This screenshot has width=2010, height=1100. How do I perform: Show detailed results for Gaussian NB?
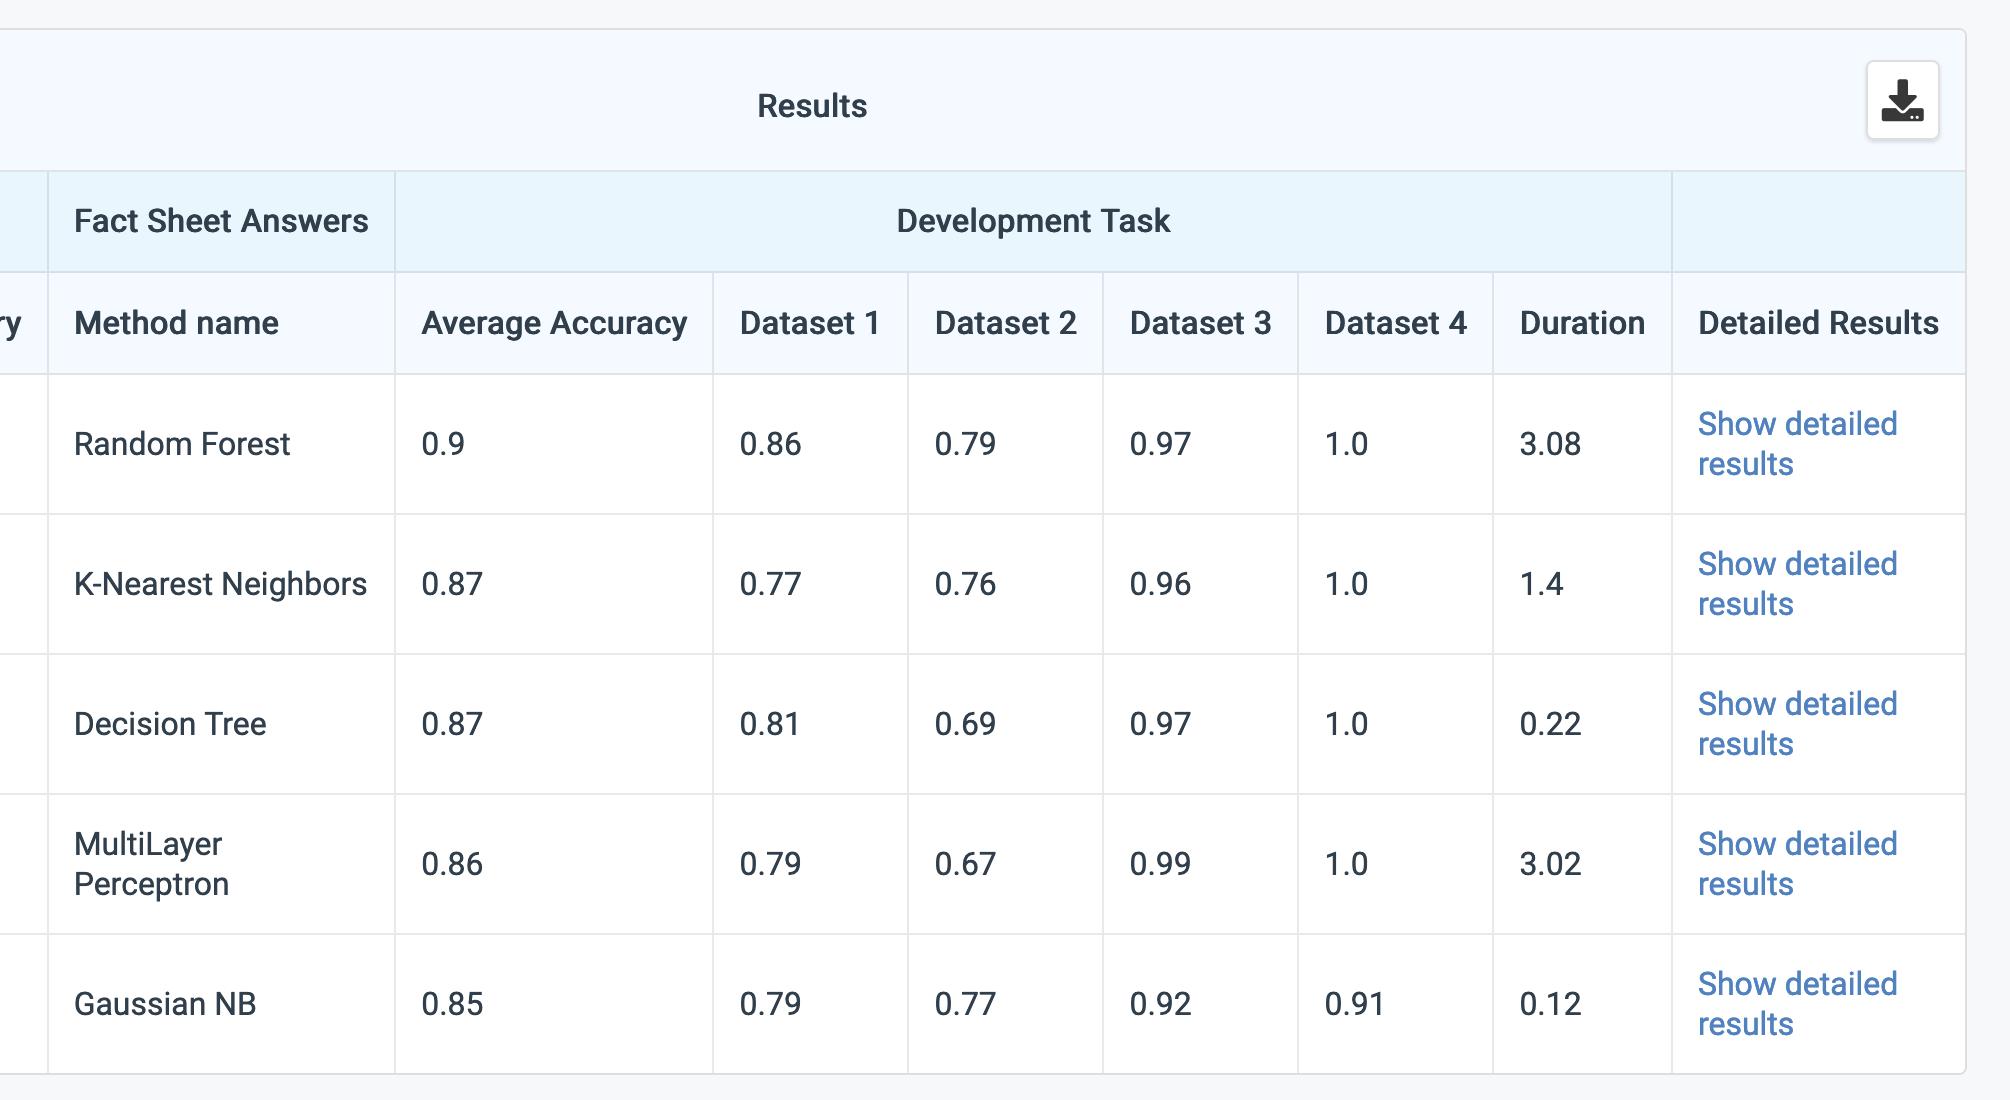pyautogui.click(x=1796, y=1004)
